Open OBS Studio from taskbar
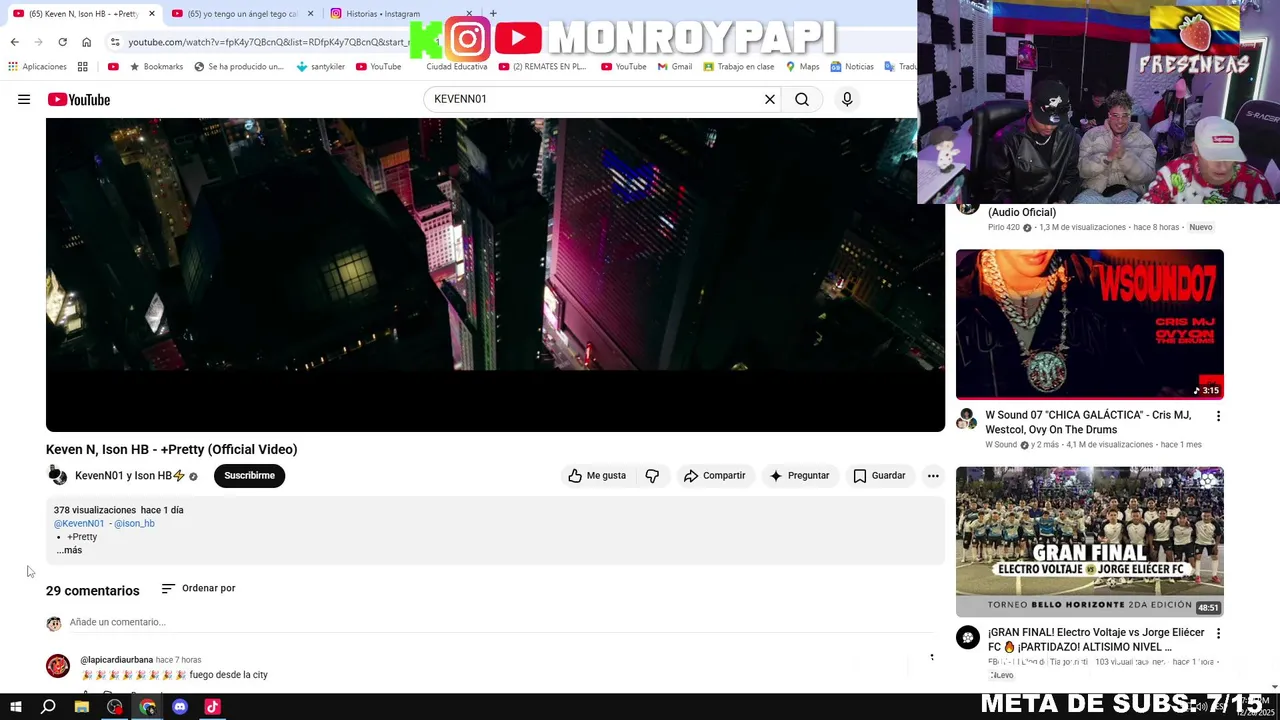This screenshot has height=720, width=1280. pyautogui.click(x=115, y=706)
